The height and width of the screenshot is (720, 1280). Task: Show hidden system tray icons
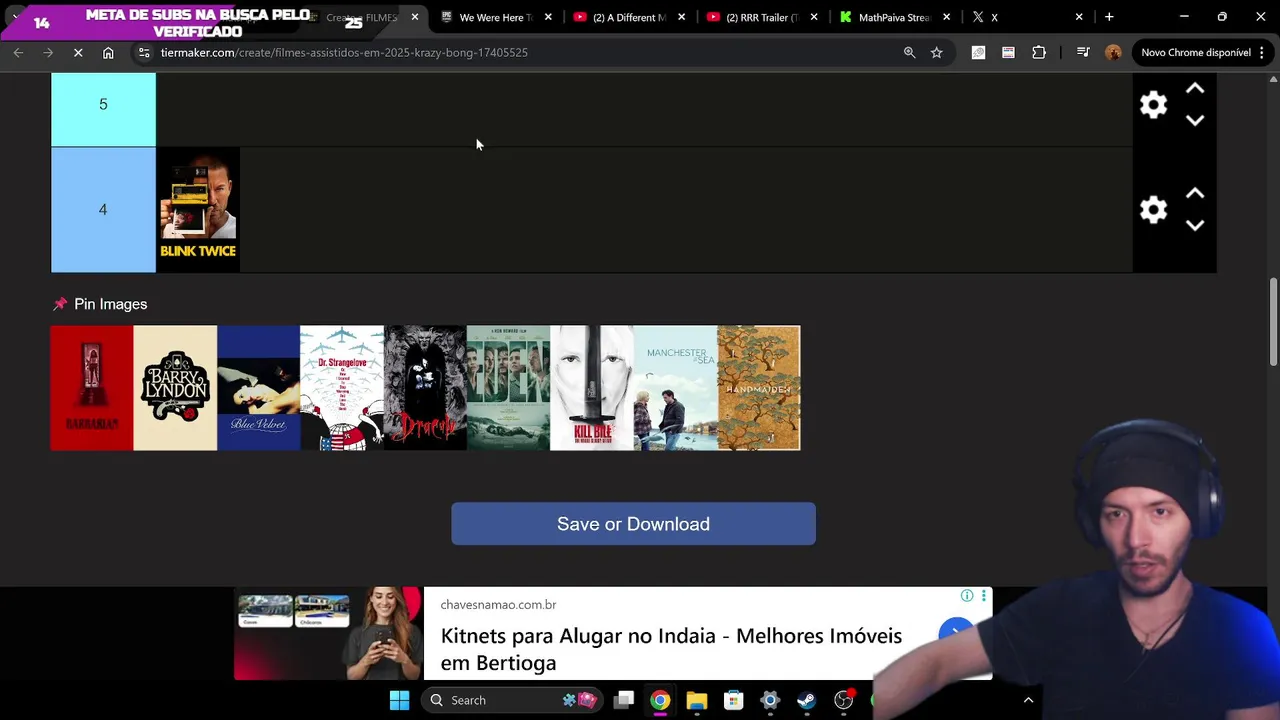coord(1028,700)
